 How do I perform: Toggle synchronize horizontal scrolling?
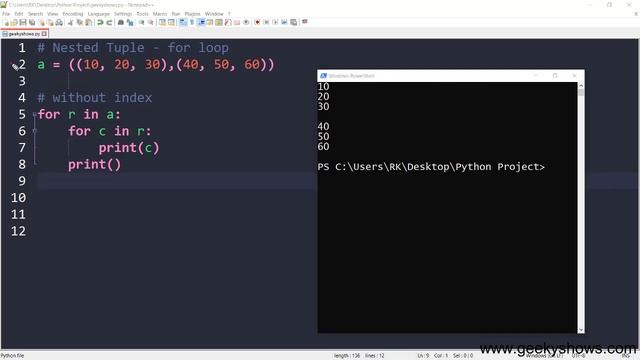(x=171, y=22)
